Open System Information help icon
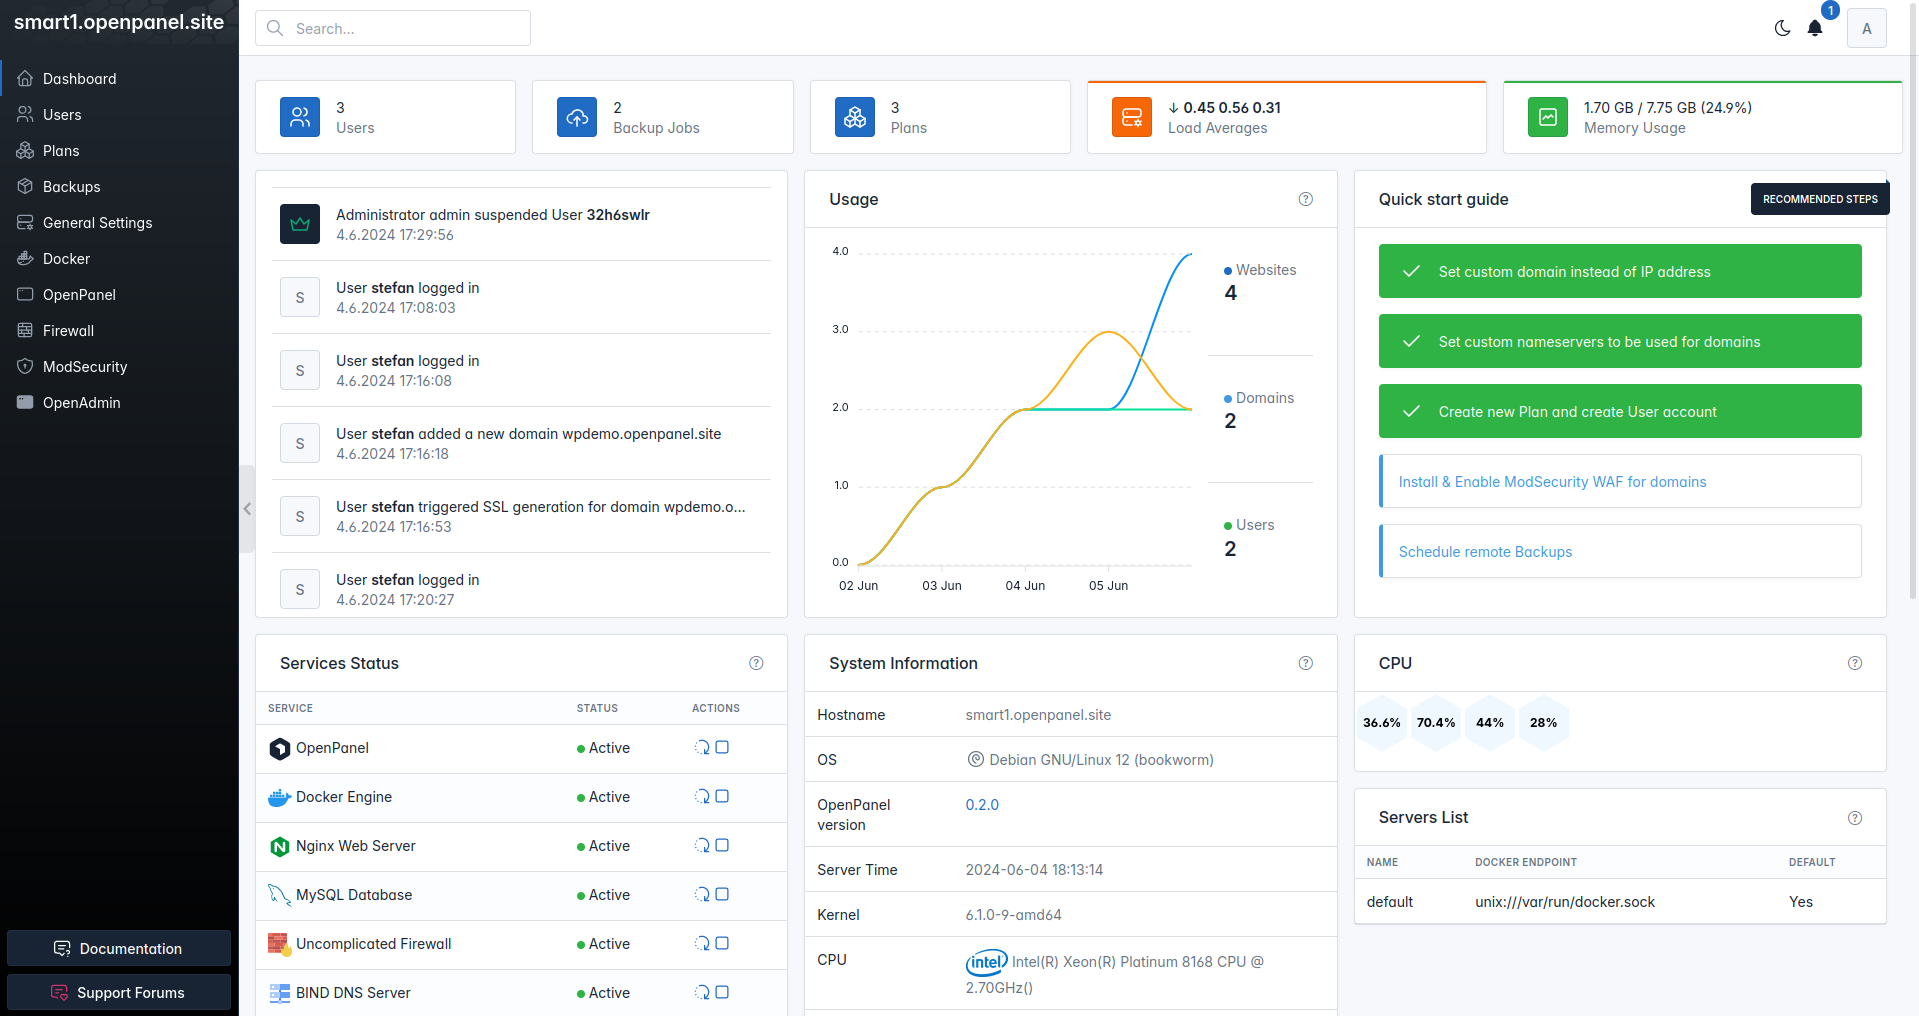 click(x=1305, y=663)
